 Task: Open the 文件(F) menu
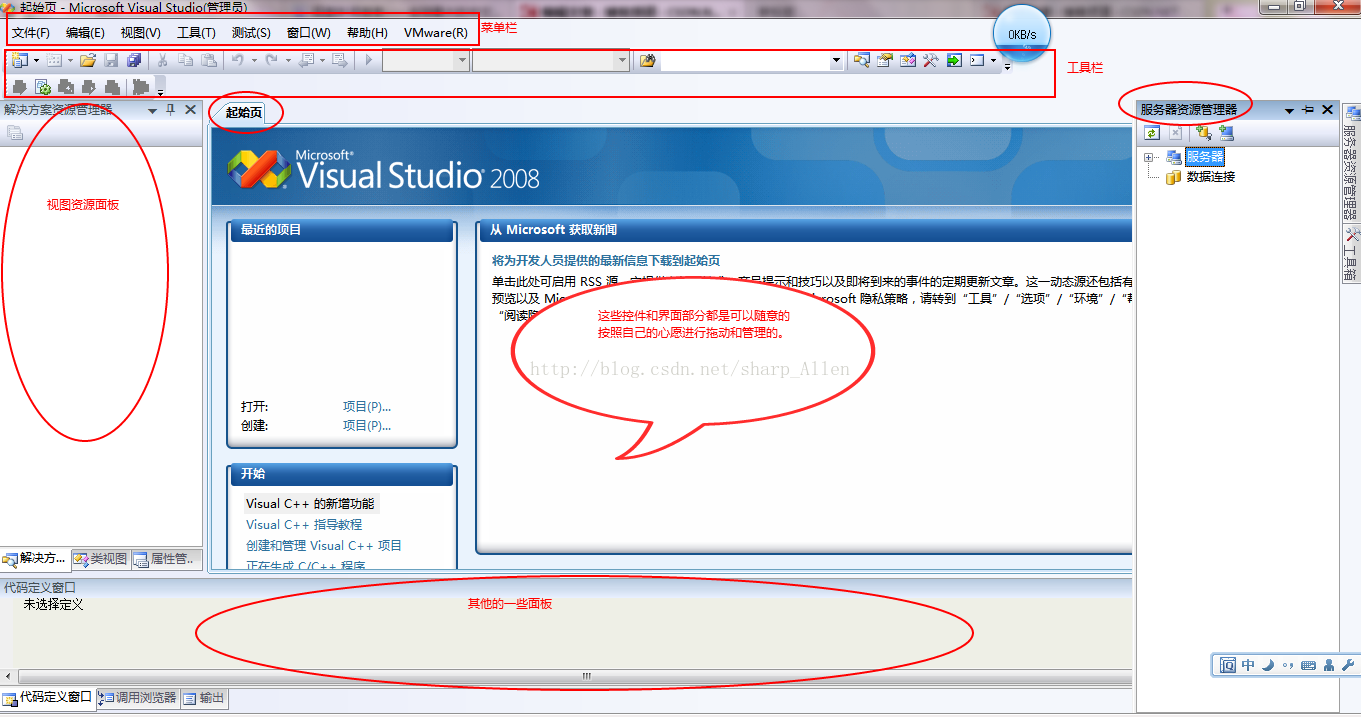click(30, 33)
